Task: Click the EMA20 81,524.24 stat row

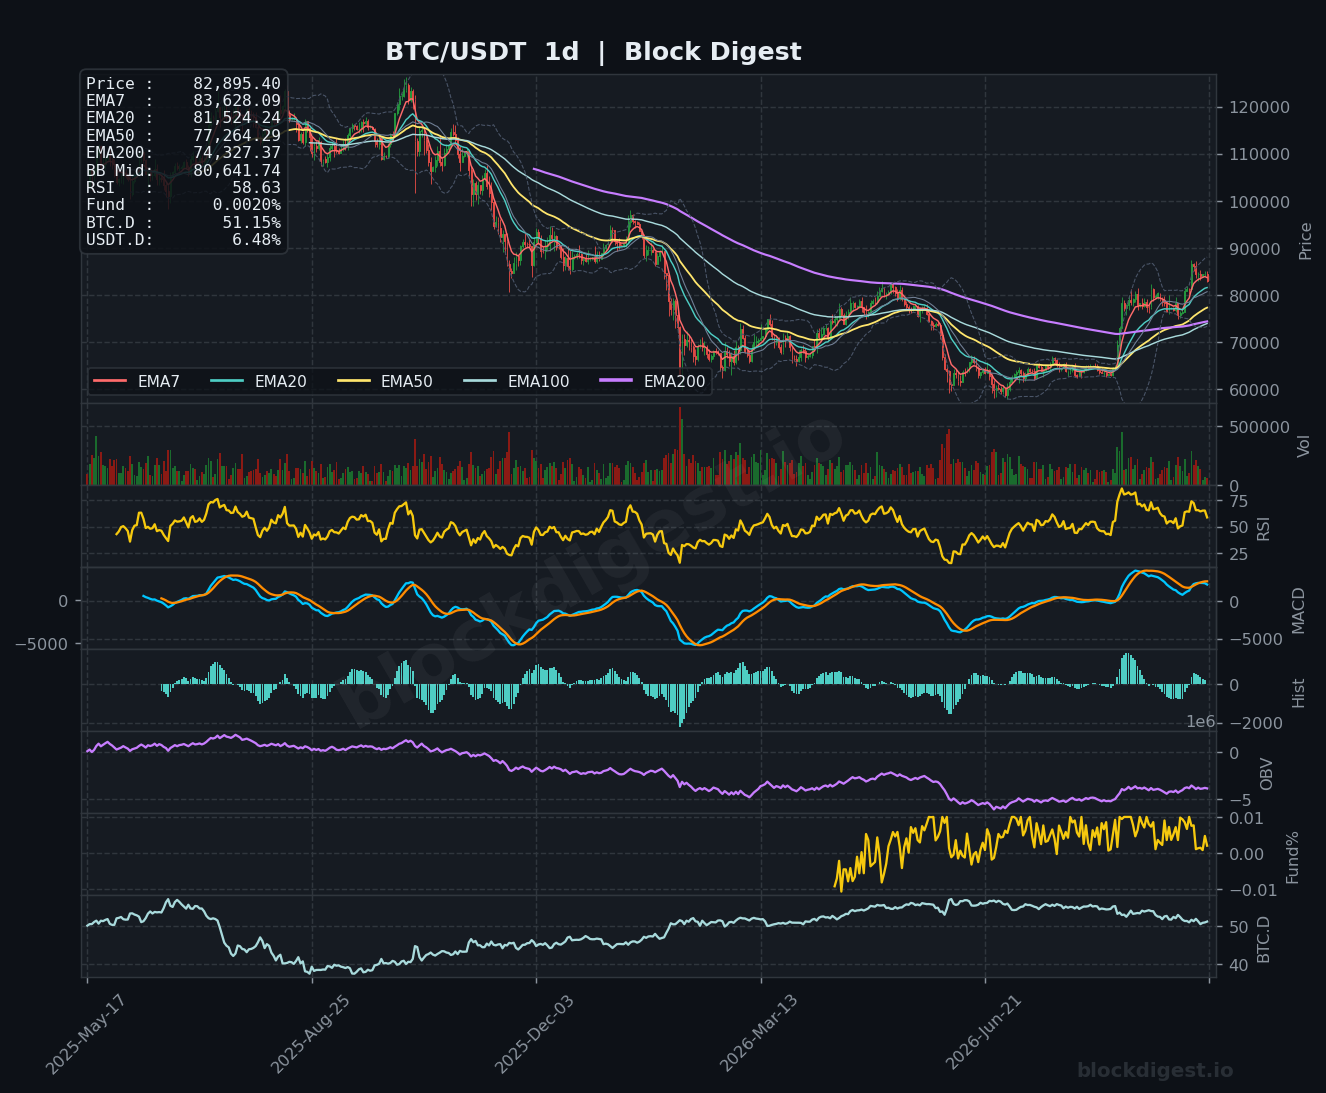Action: (183, 118)
